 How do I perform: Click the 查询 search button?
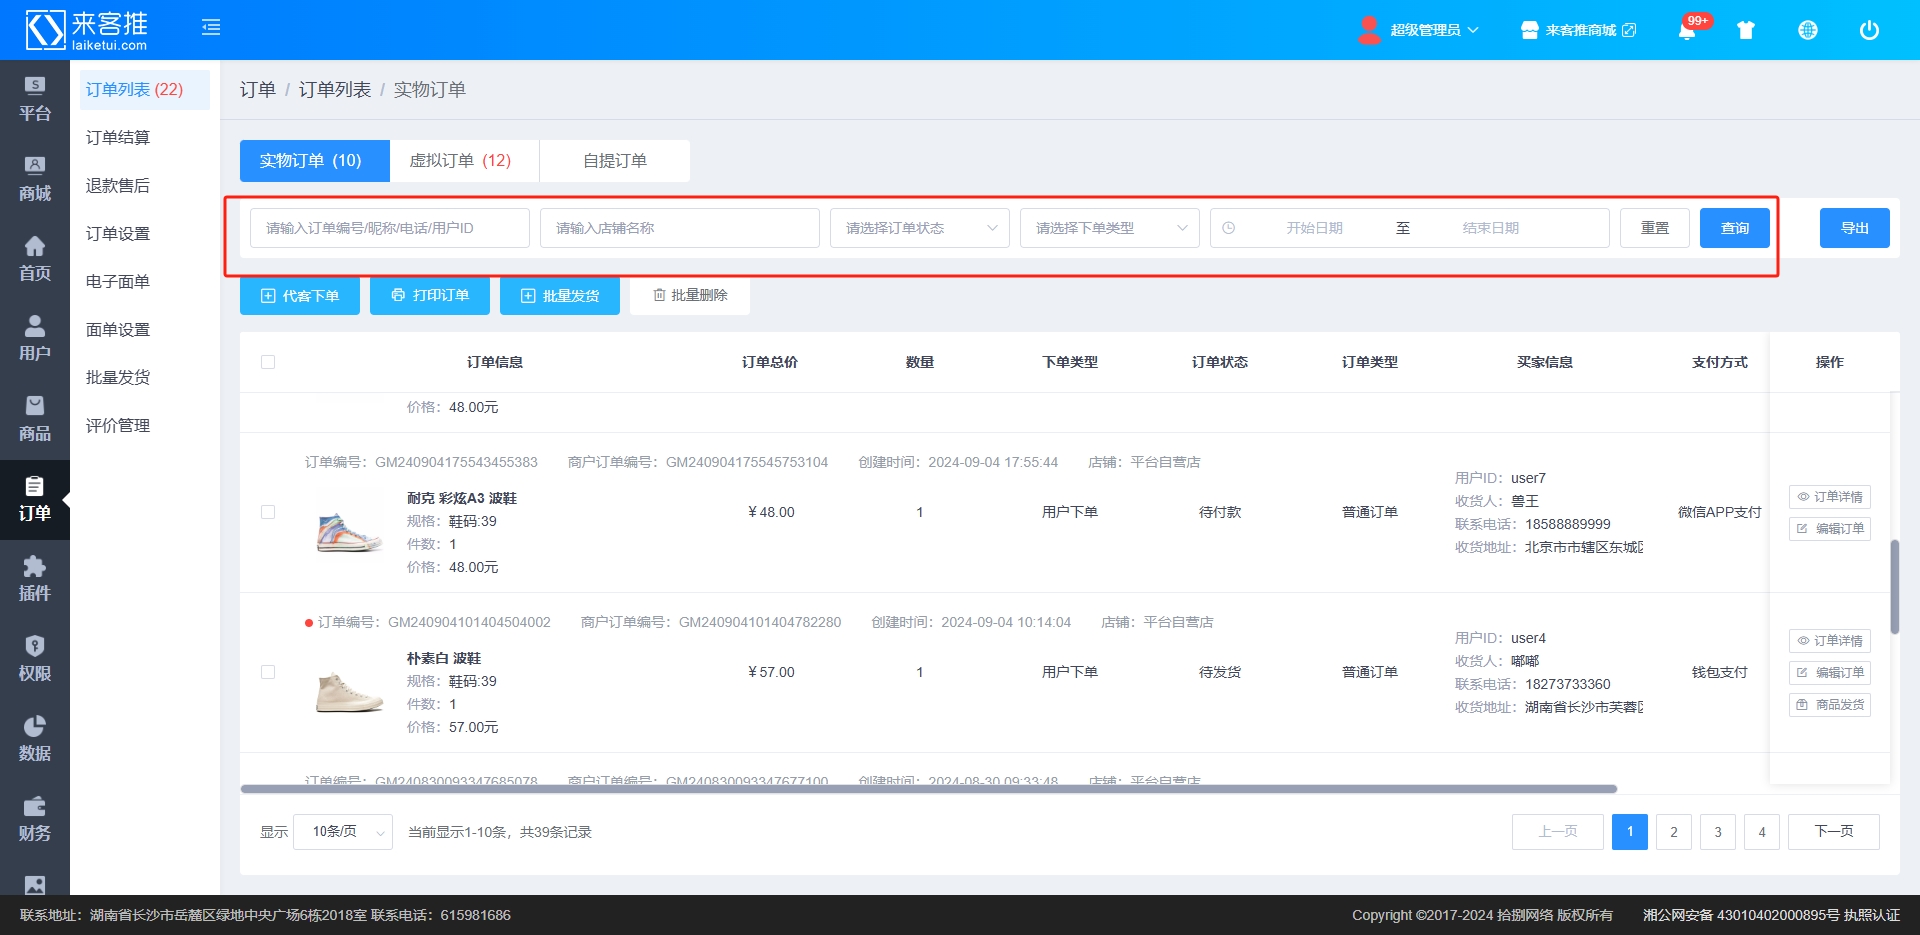tap(1734, 228)
